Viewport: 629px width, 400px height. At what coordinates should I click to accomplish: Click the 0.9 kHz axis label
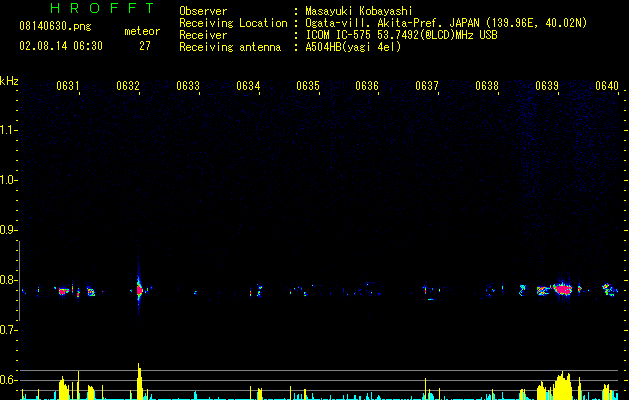click(x=8, y=230)
